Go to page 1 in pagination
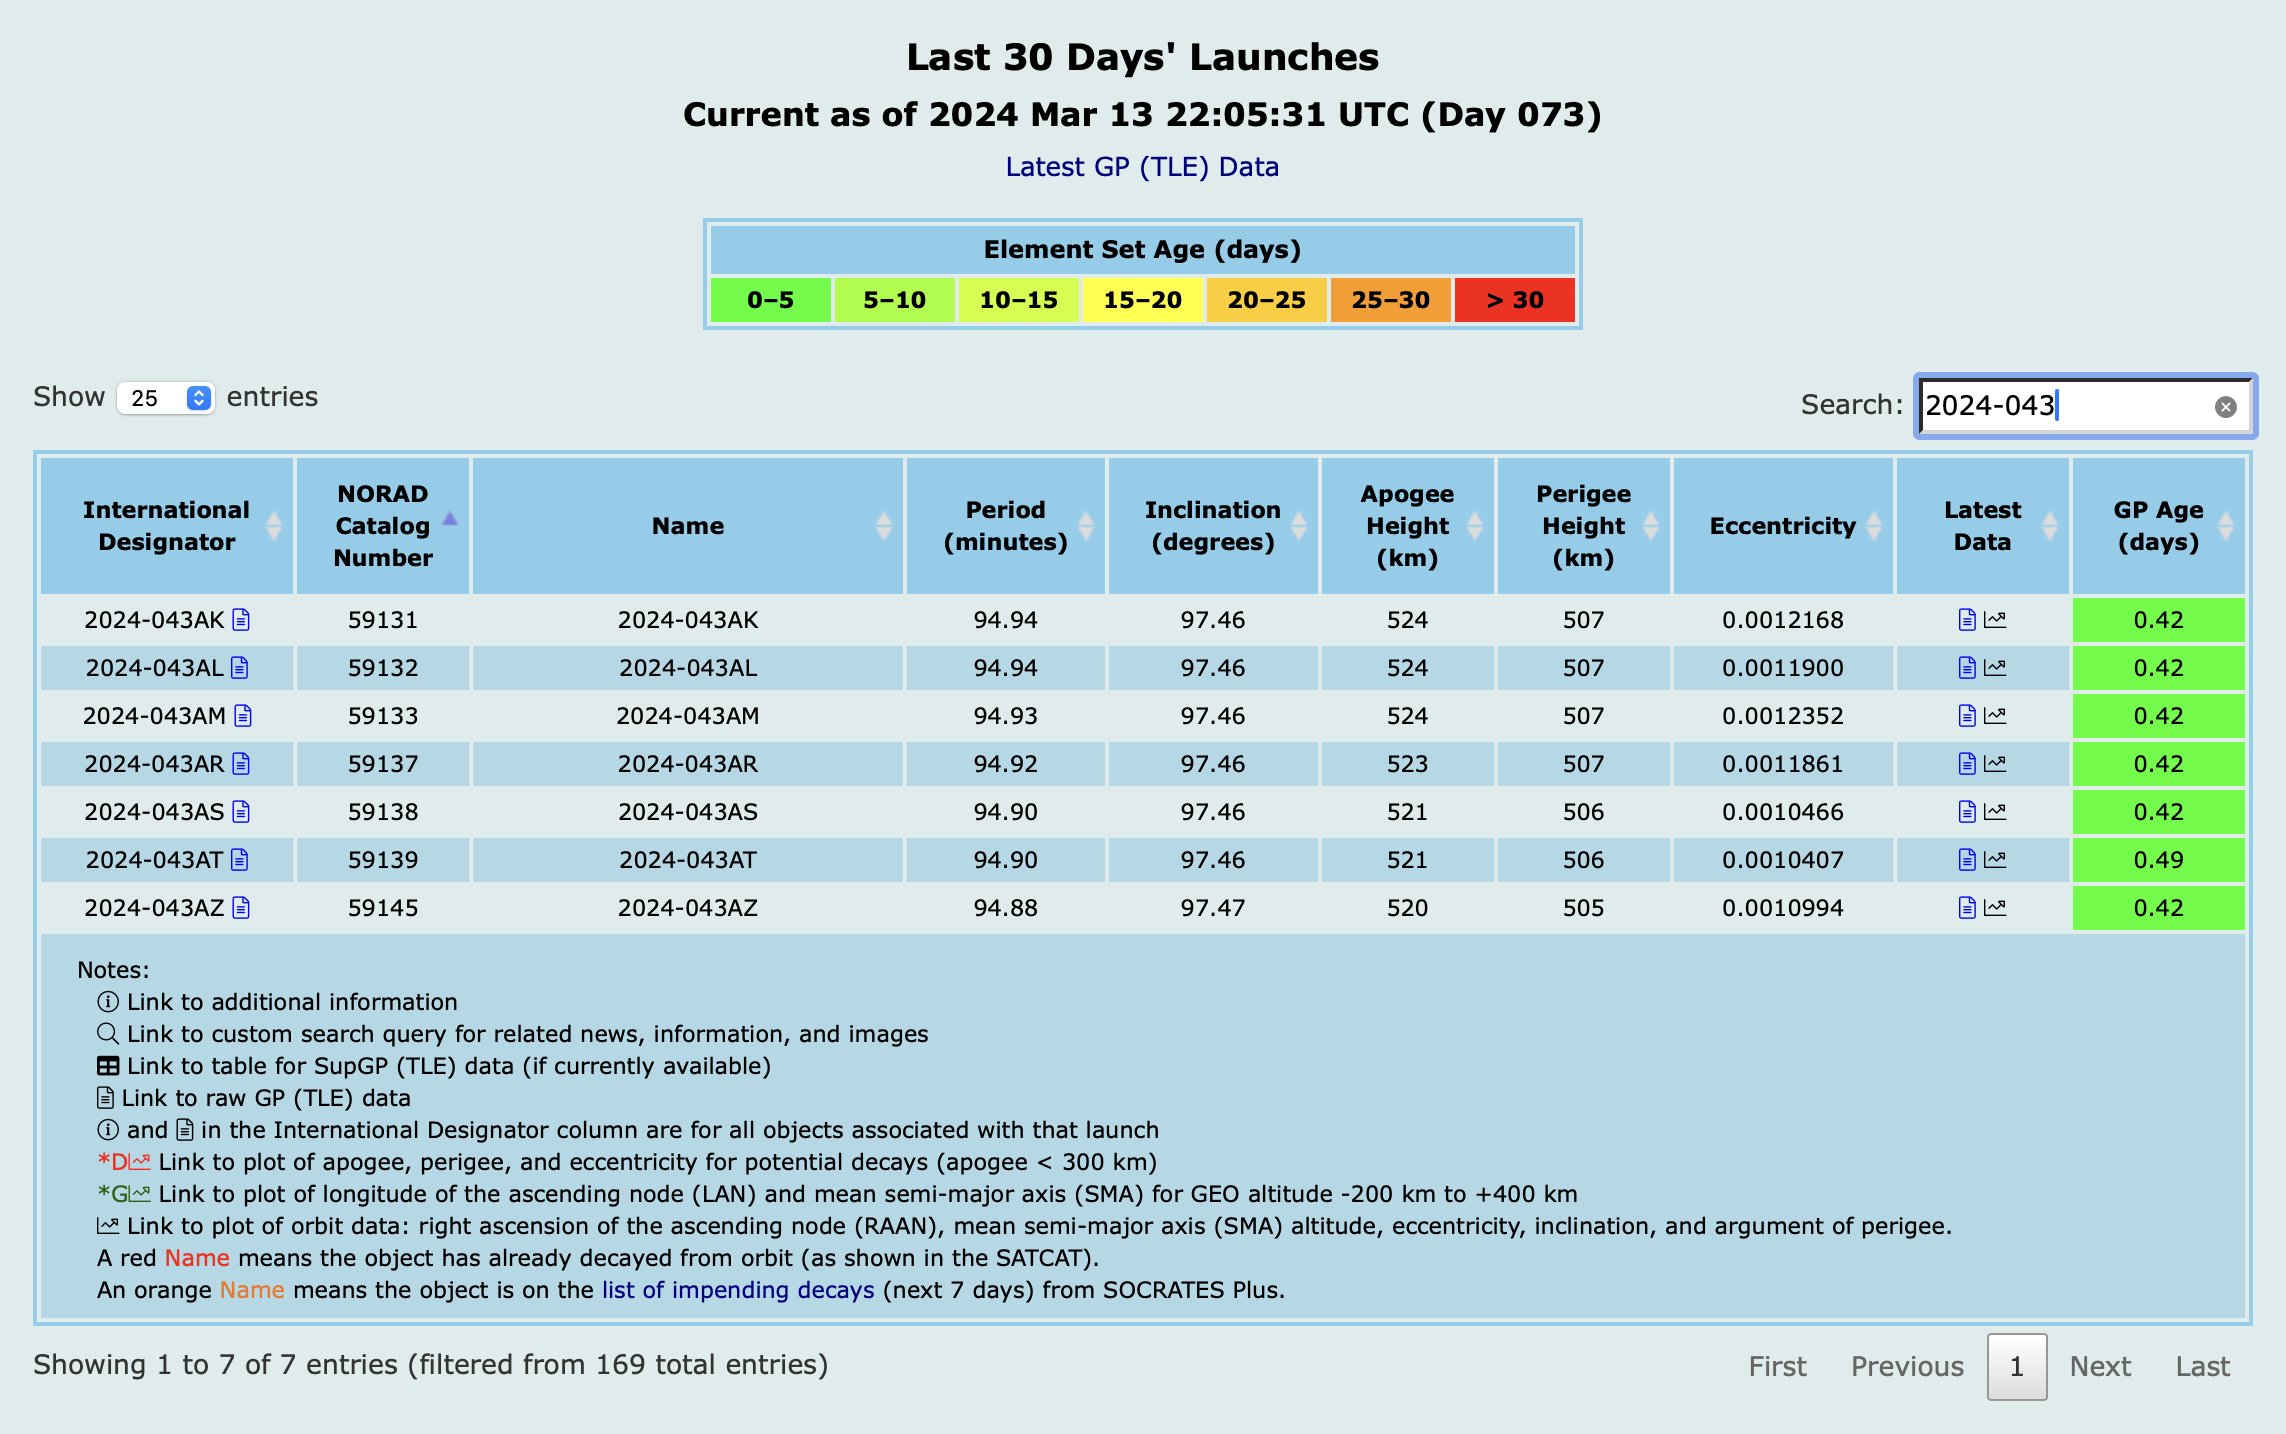The height and width of the screenshot is (1434, 2286). [2016, 1366]
